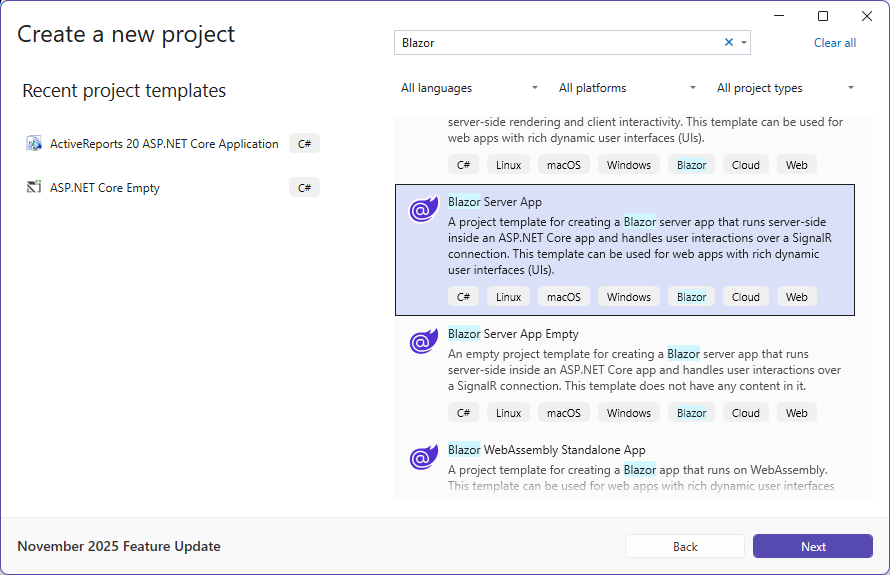
Task: Click the Blazor Server App Empty icon
Action: [424, 342]
